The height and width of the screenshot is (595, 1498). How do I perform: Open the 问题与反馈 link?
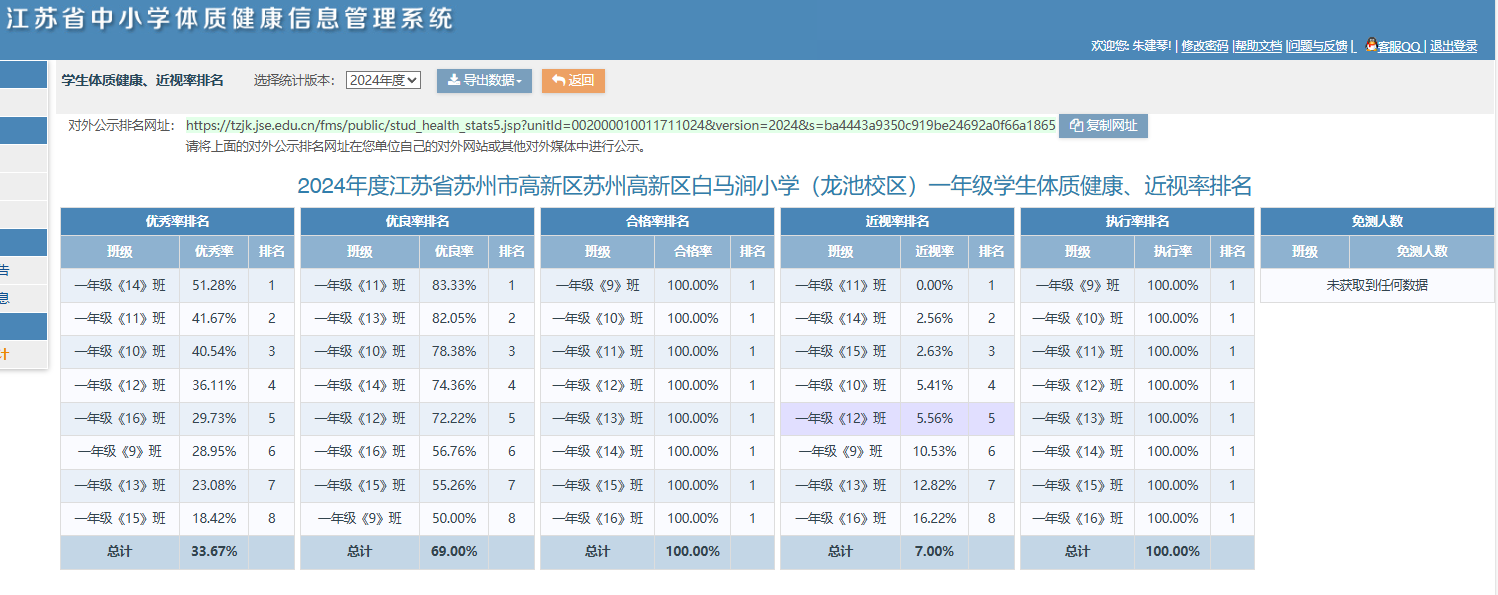click(x=1317, y=46)
